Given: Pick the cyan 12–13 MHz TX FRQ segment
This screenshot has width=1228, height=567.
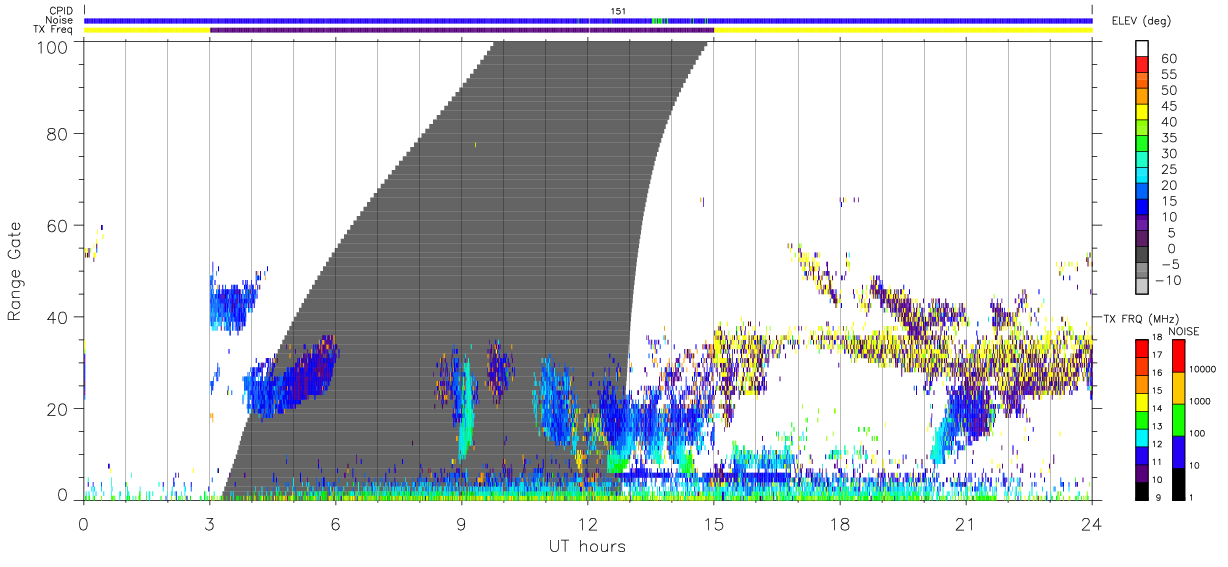Looking at the screenshot, I should pos(1143,436).
